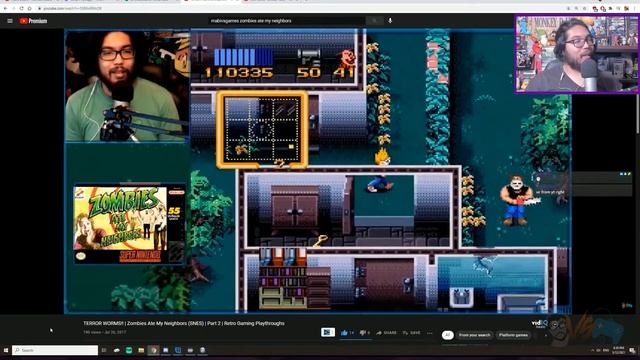This screenshot has height=360, width=640.
Task: Go to YouTube Premium home logo
Action: point(33,21)
